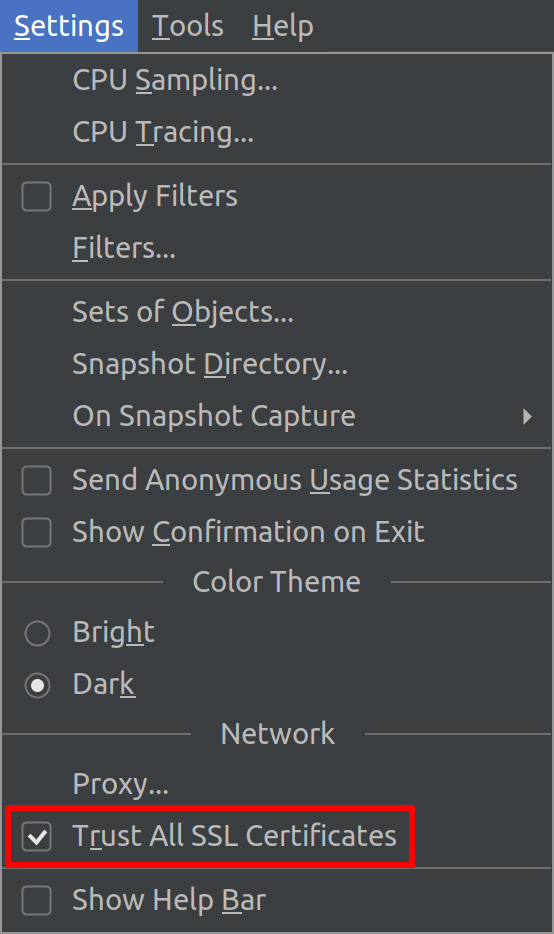The height and width of the screenshot is (934, 554).
Task: Select the Bright color theme
Action: (37, 633)
